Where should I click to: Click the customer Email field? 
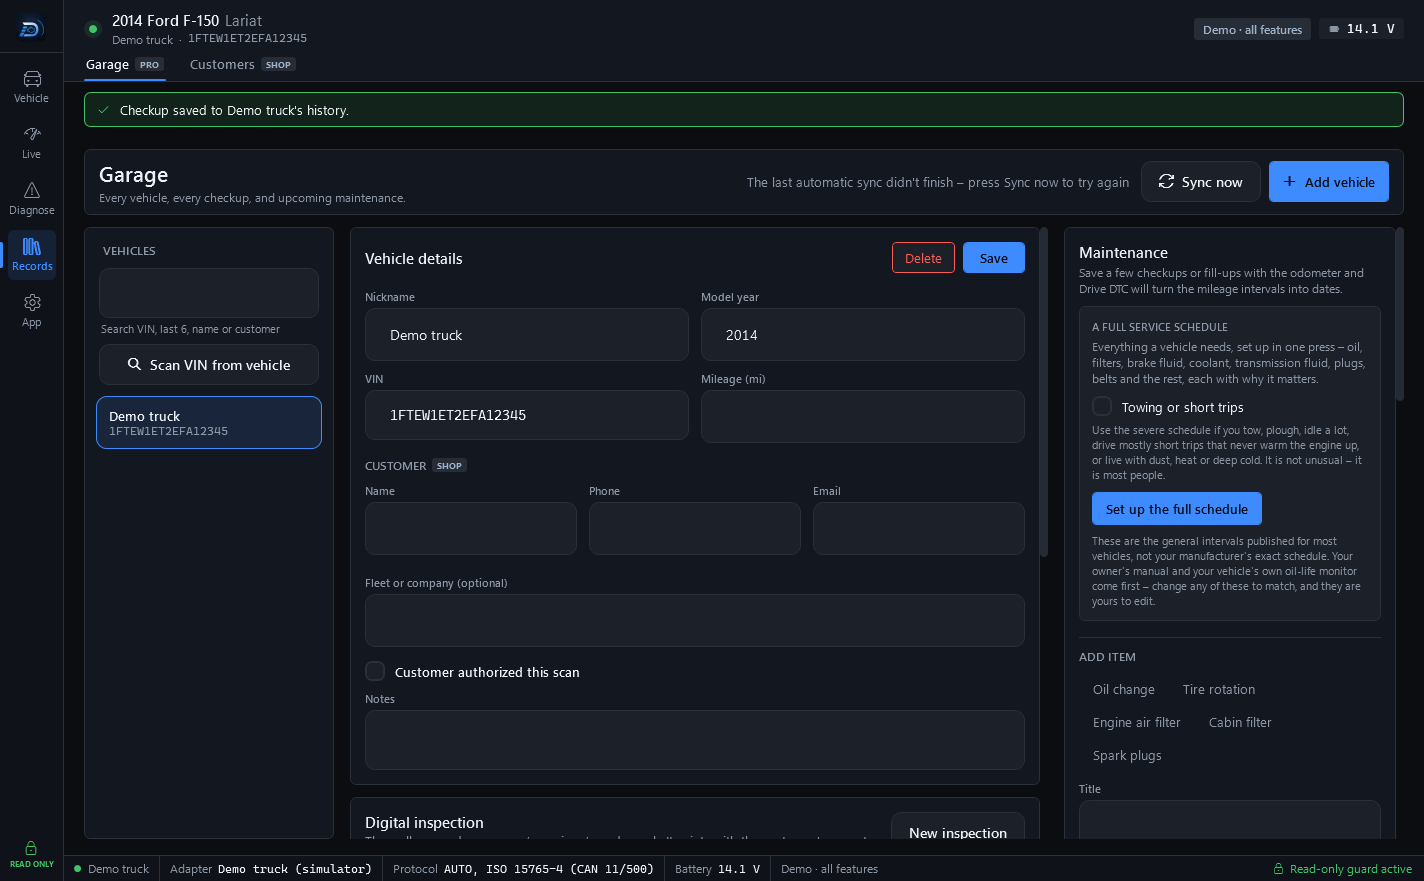[919, 528]
